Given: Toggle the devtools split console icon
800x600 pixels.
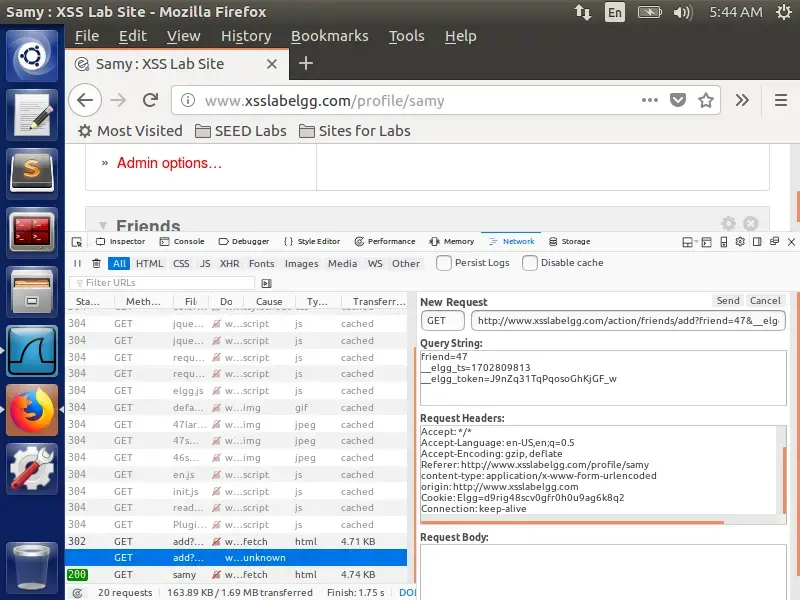Looking at the screenshot, I should pyautogui.click(x=706, y=242).
